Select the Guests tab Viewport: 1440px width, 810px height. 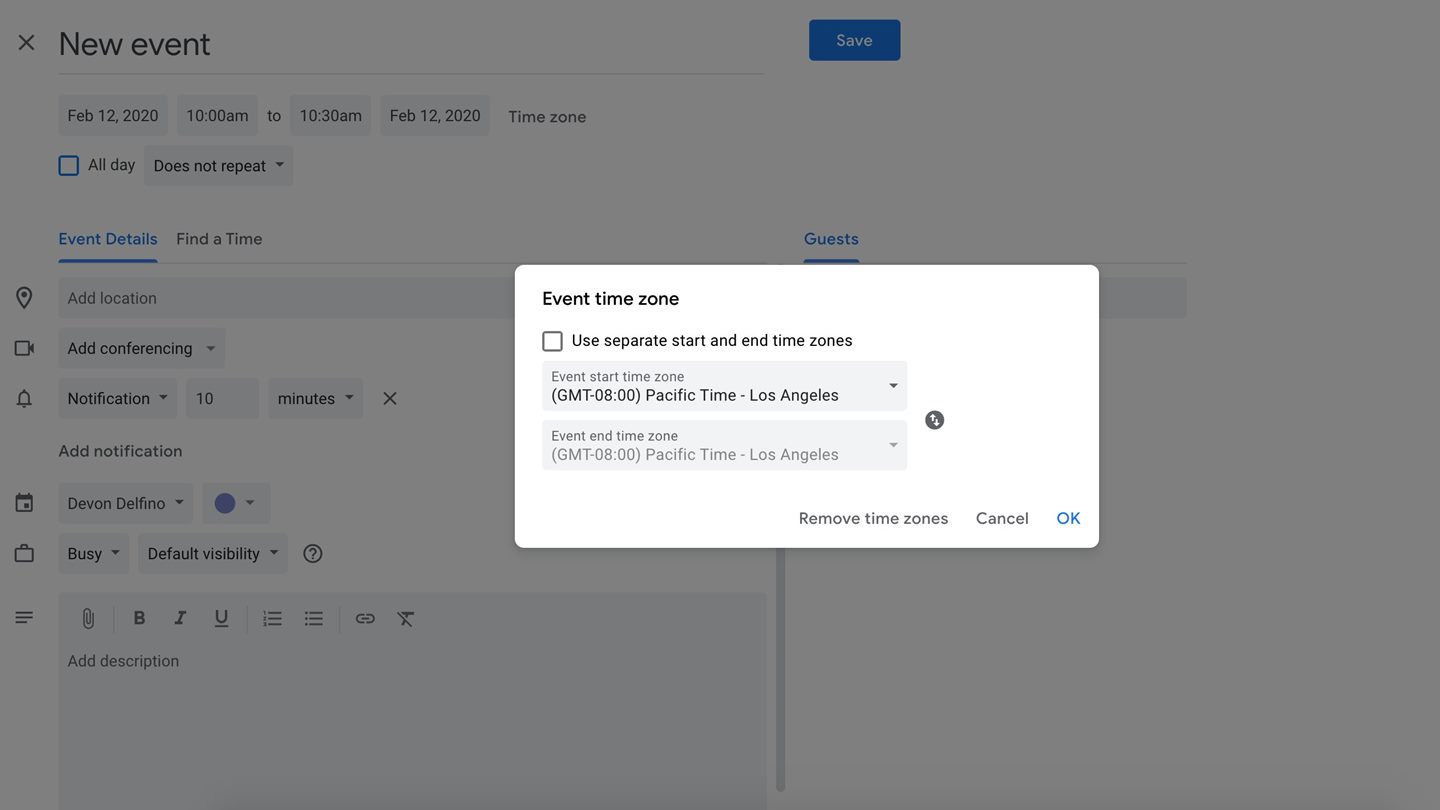coord(831,239)
